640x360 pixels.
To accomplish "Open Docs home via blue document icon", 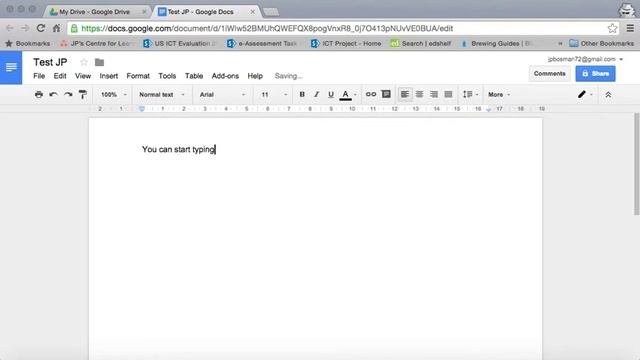I will click(x=11, y=67).
